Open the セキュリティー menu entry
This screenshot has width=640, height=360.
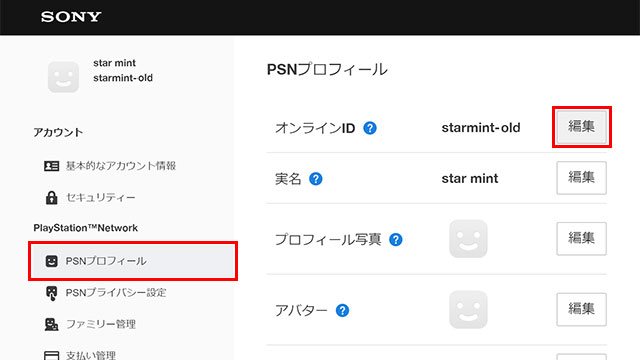pos(100,198)
